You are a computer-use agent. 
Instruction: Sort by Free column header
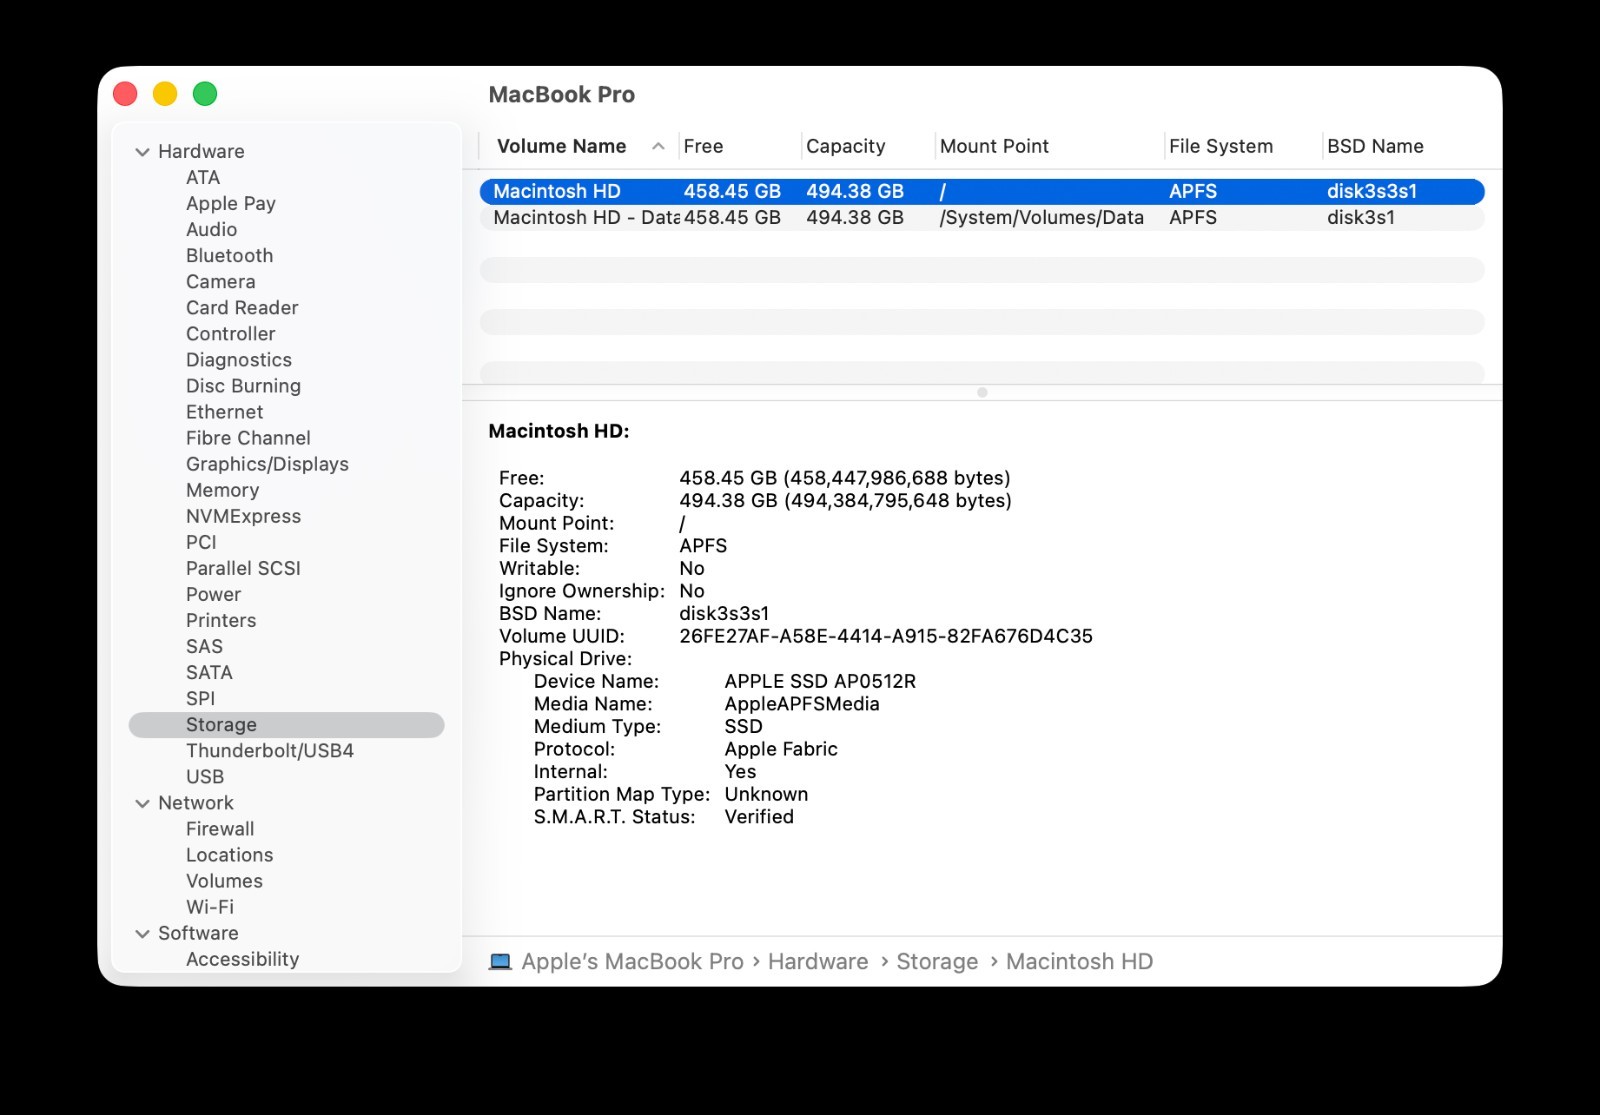[703, 146]
